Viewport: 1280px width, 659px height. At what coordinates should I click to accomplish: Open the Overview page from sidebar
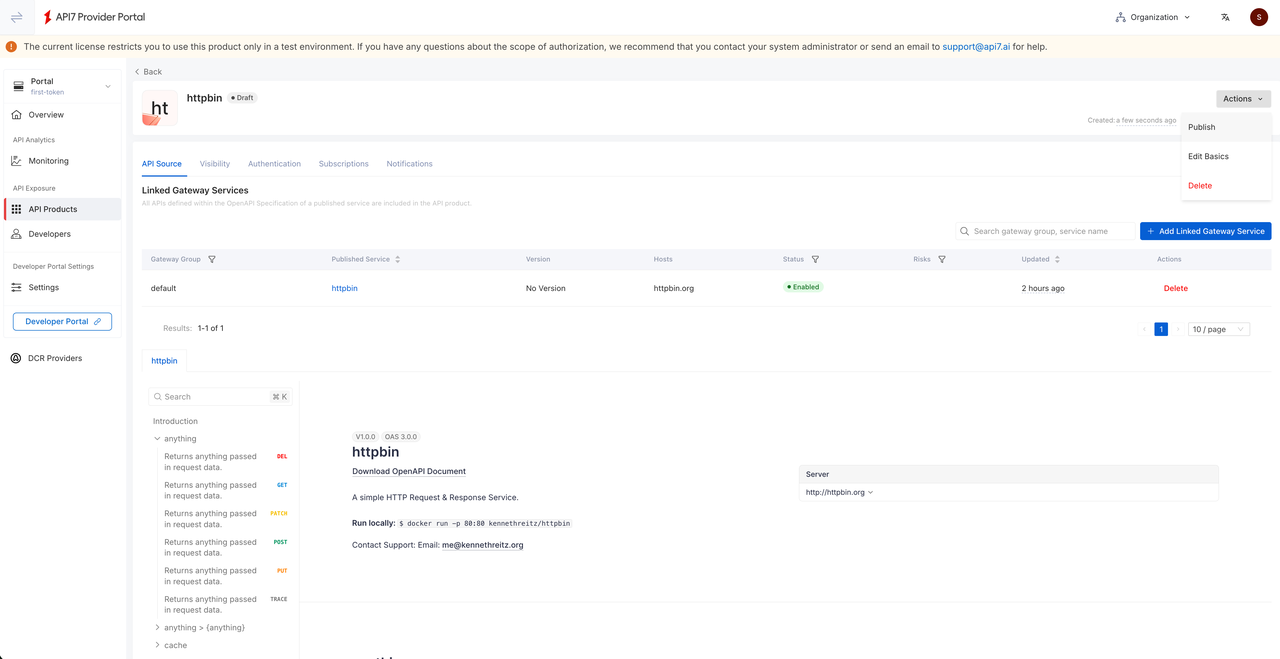[45, 114]
